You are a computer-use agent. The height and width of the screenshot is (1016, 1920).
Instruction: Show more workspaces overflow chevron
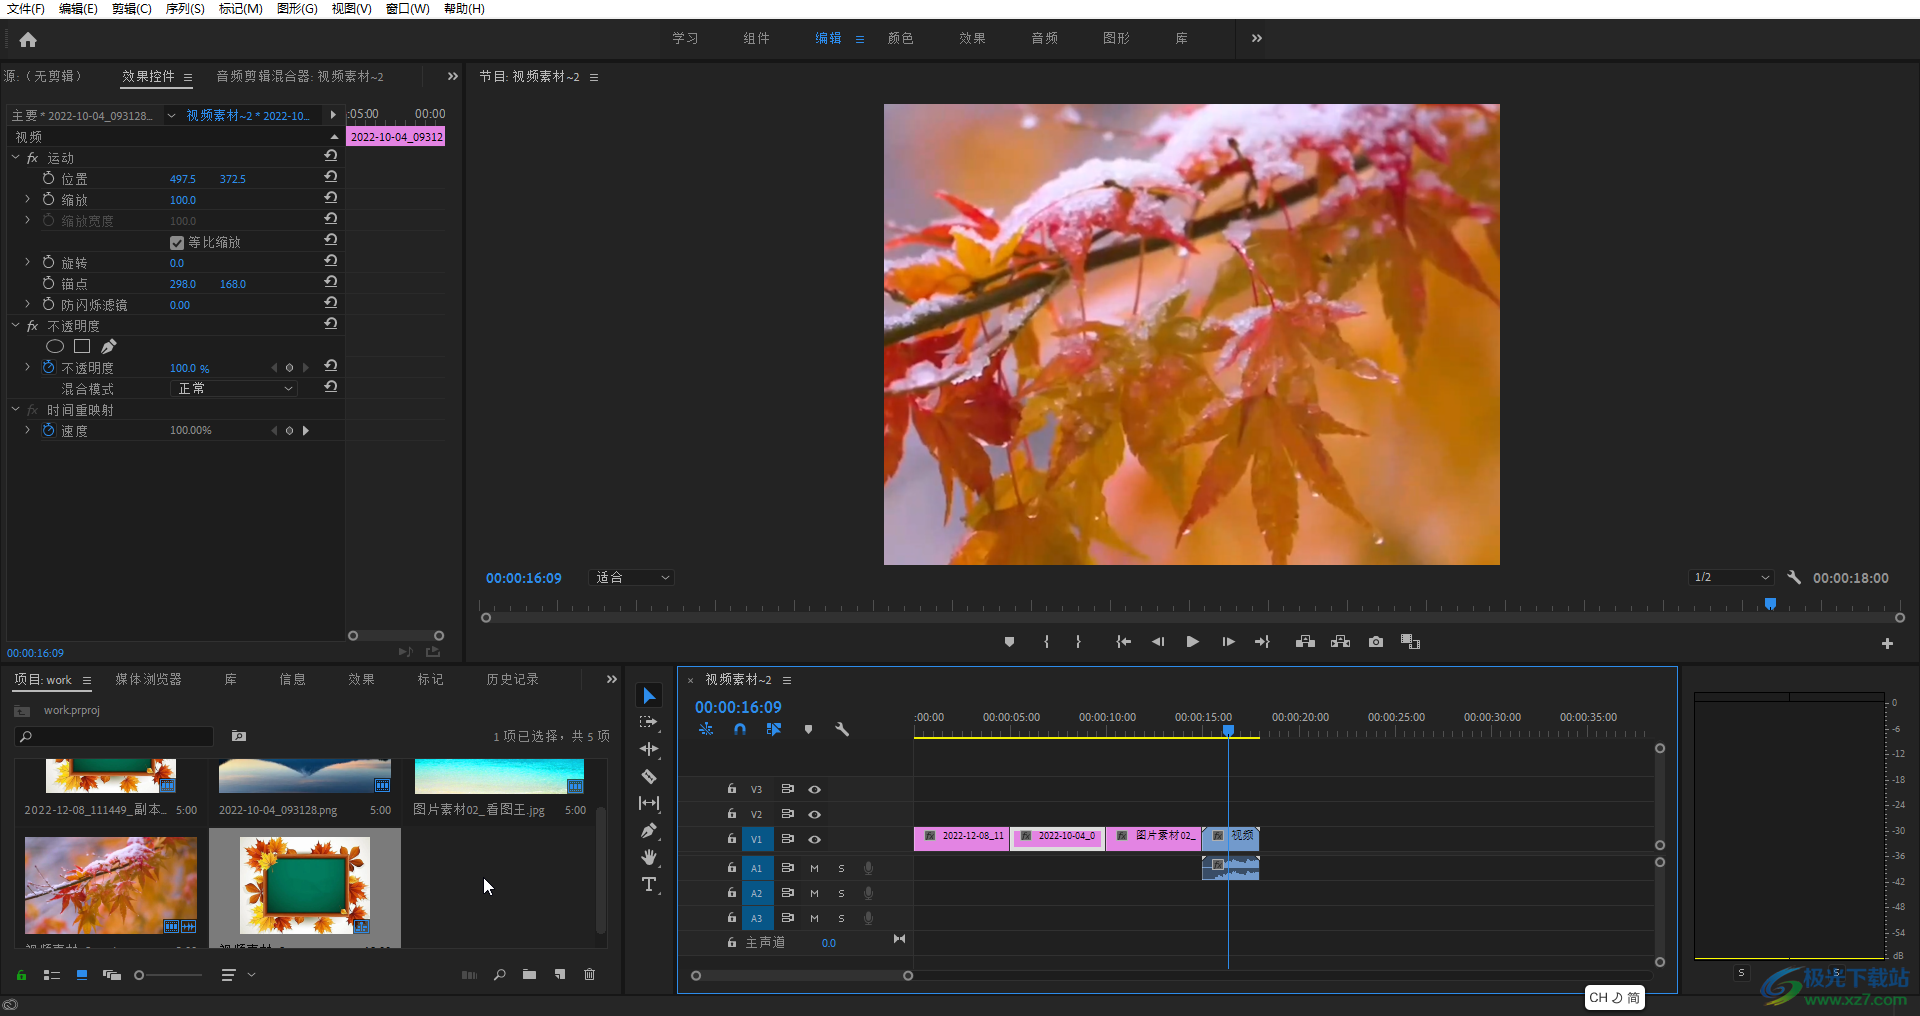[1257, 38]
